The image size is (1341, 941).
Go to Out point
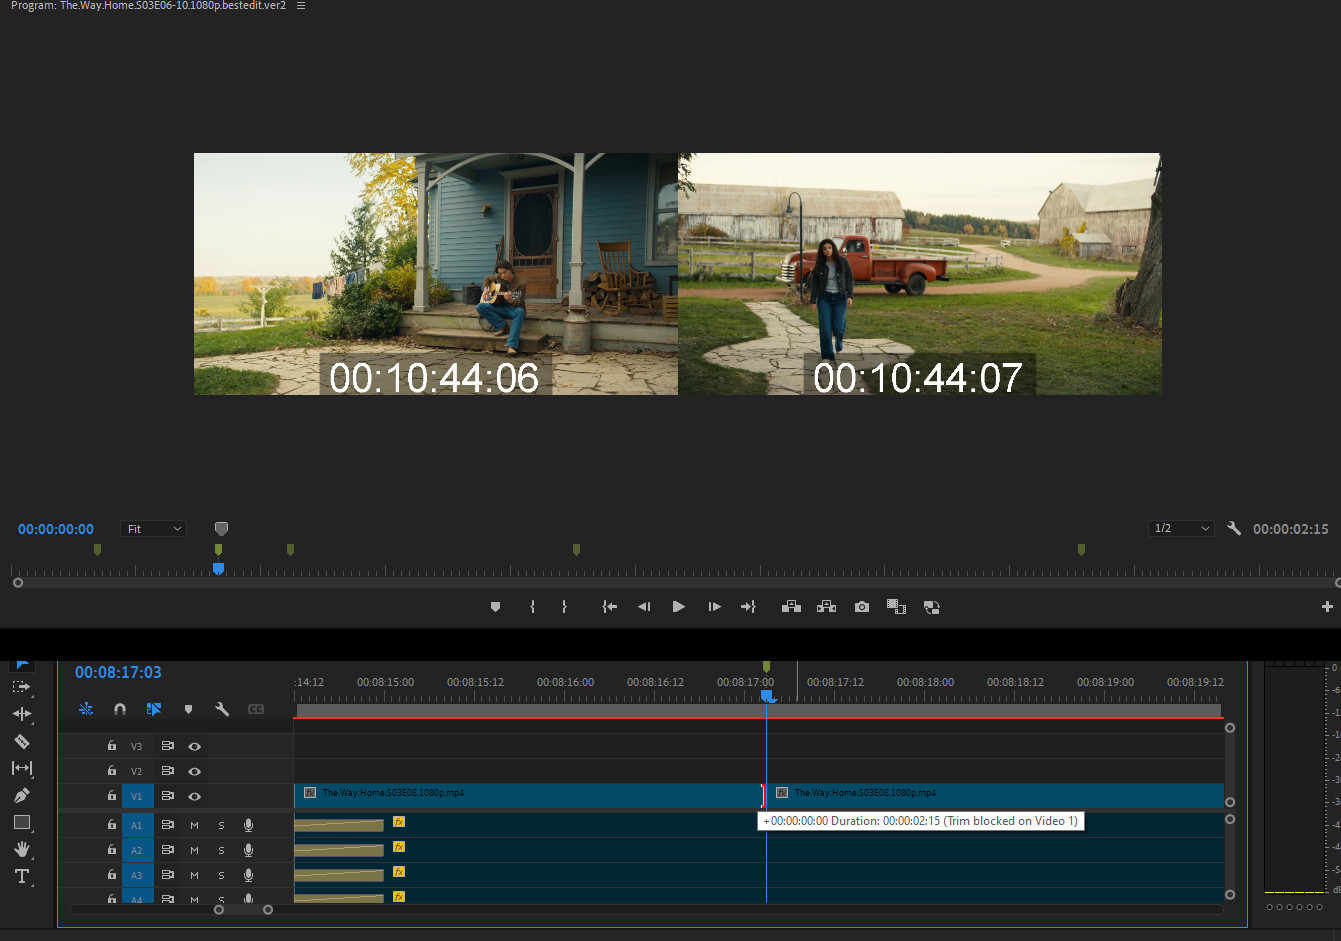pyautogui.click(x=748, y=607)
